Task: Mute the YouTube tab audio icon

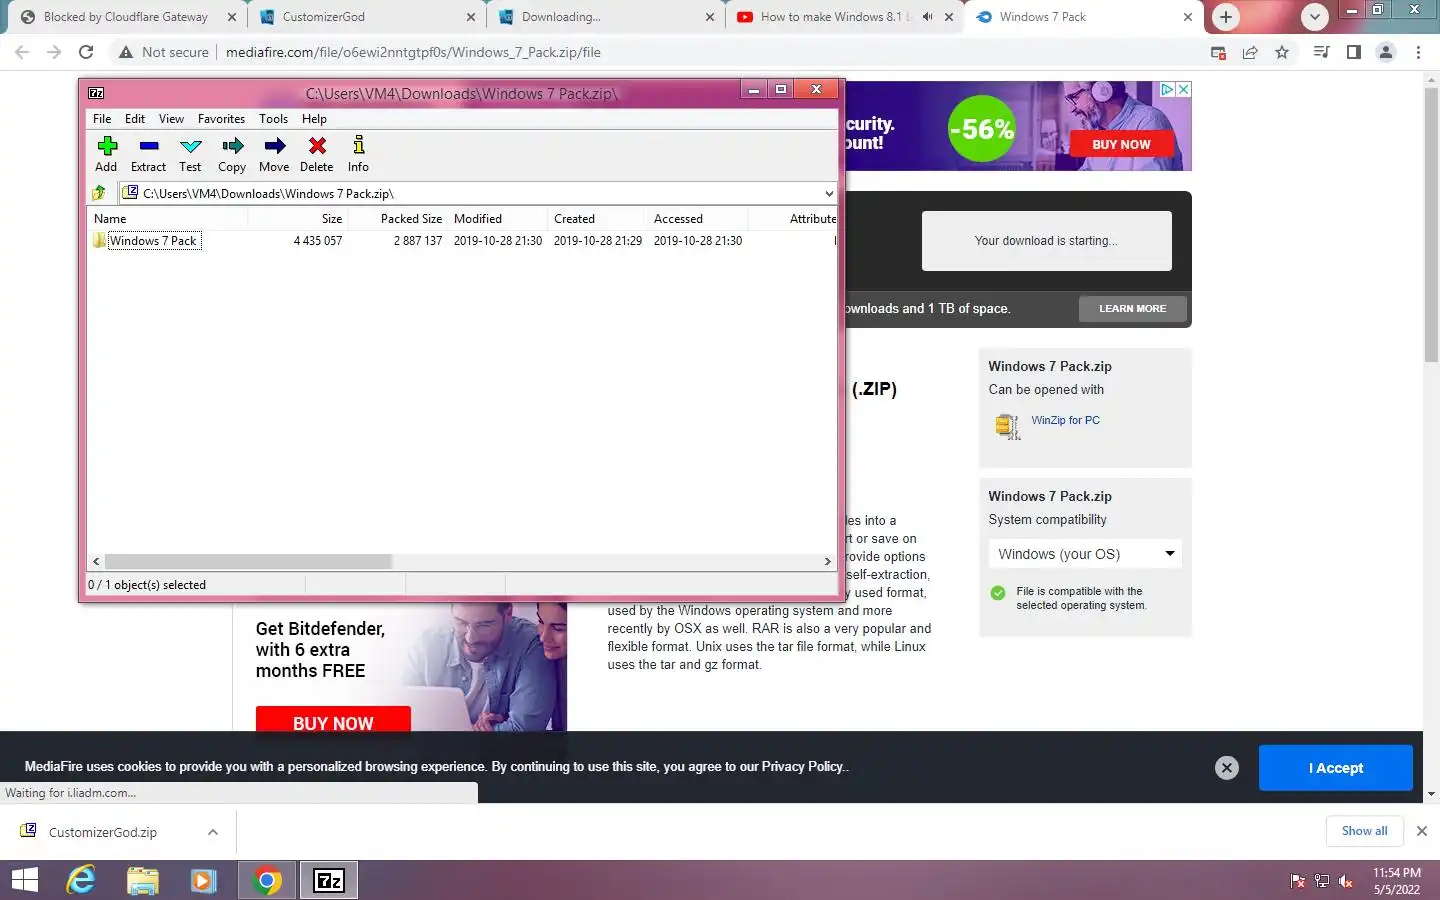Action: pos(927,17)
